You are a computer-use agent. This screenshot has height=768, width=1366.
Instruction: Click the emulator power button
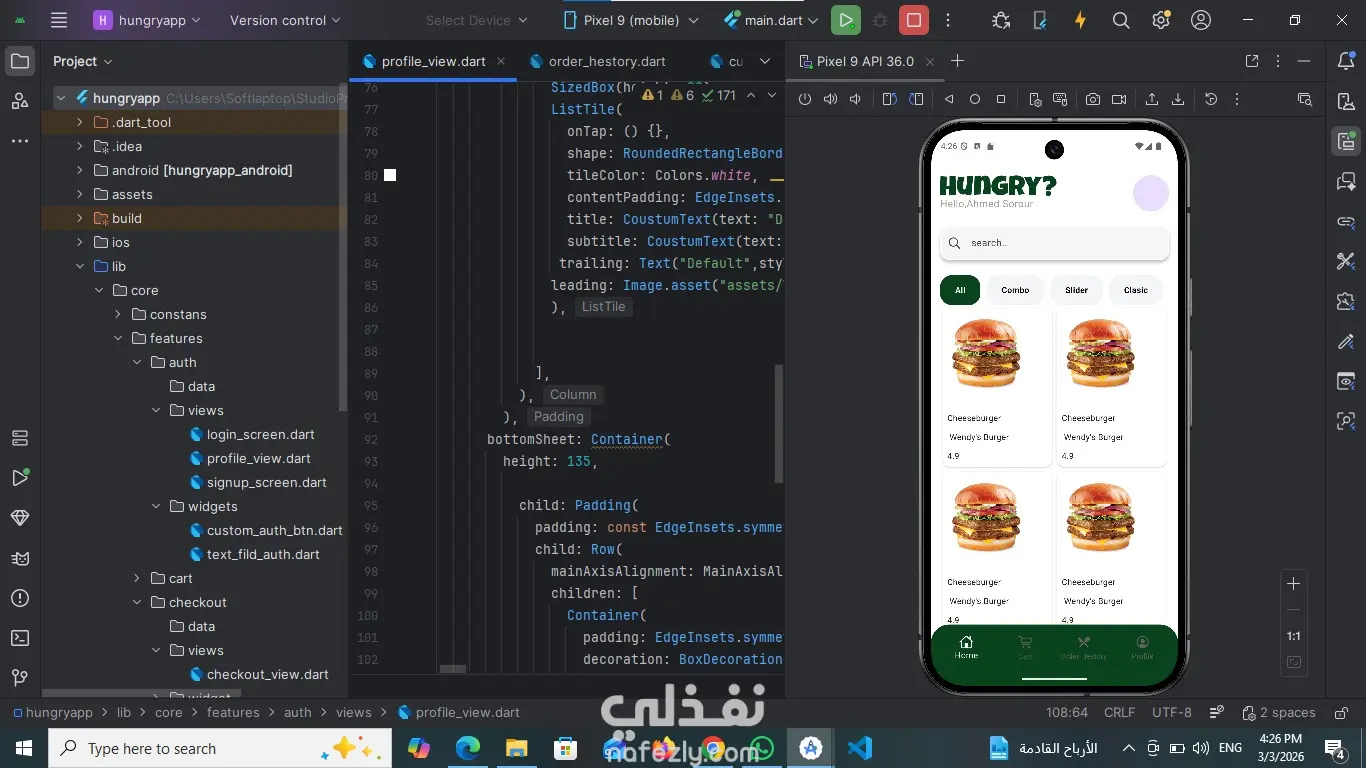(805, 99)
